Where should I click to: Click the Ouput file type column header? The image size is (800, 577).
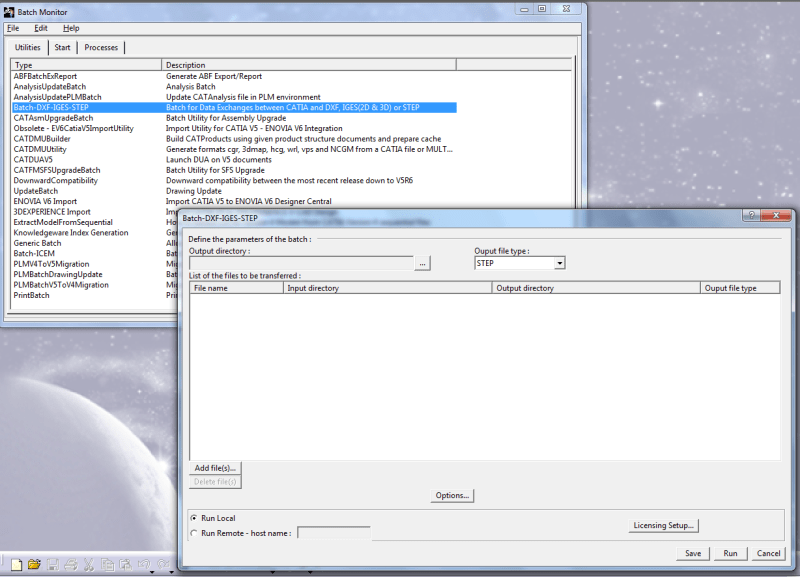pos(740,288)
